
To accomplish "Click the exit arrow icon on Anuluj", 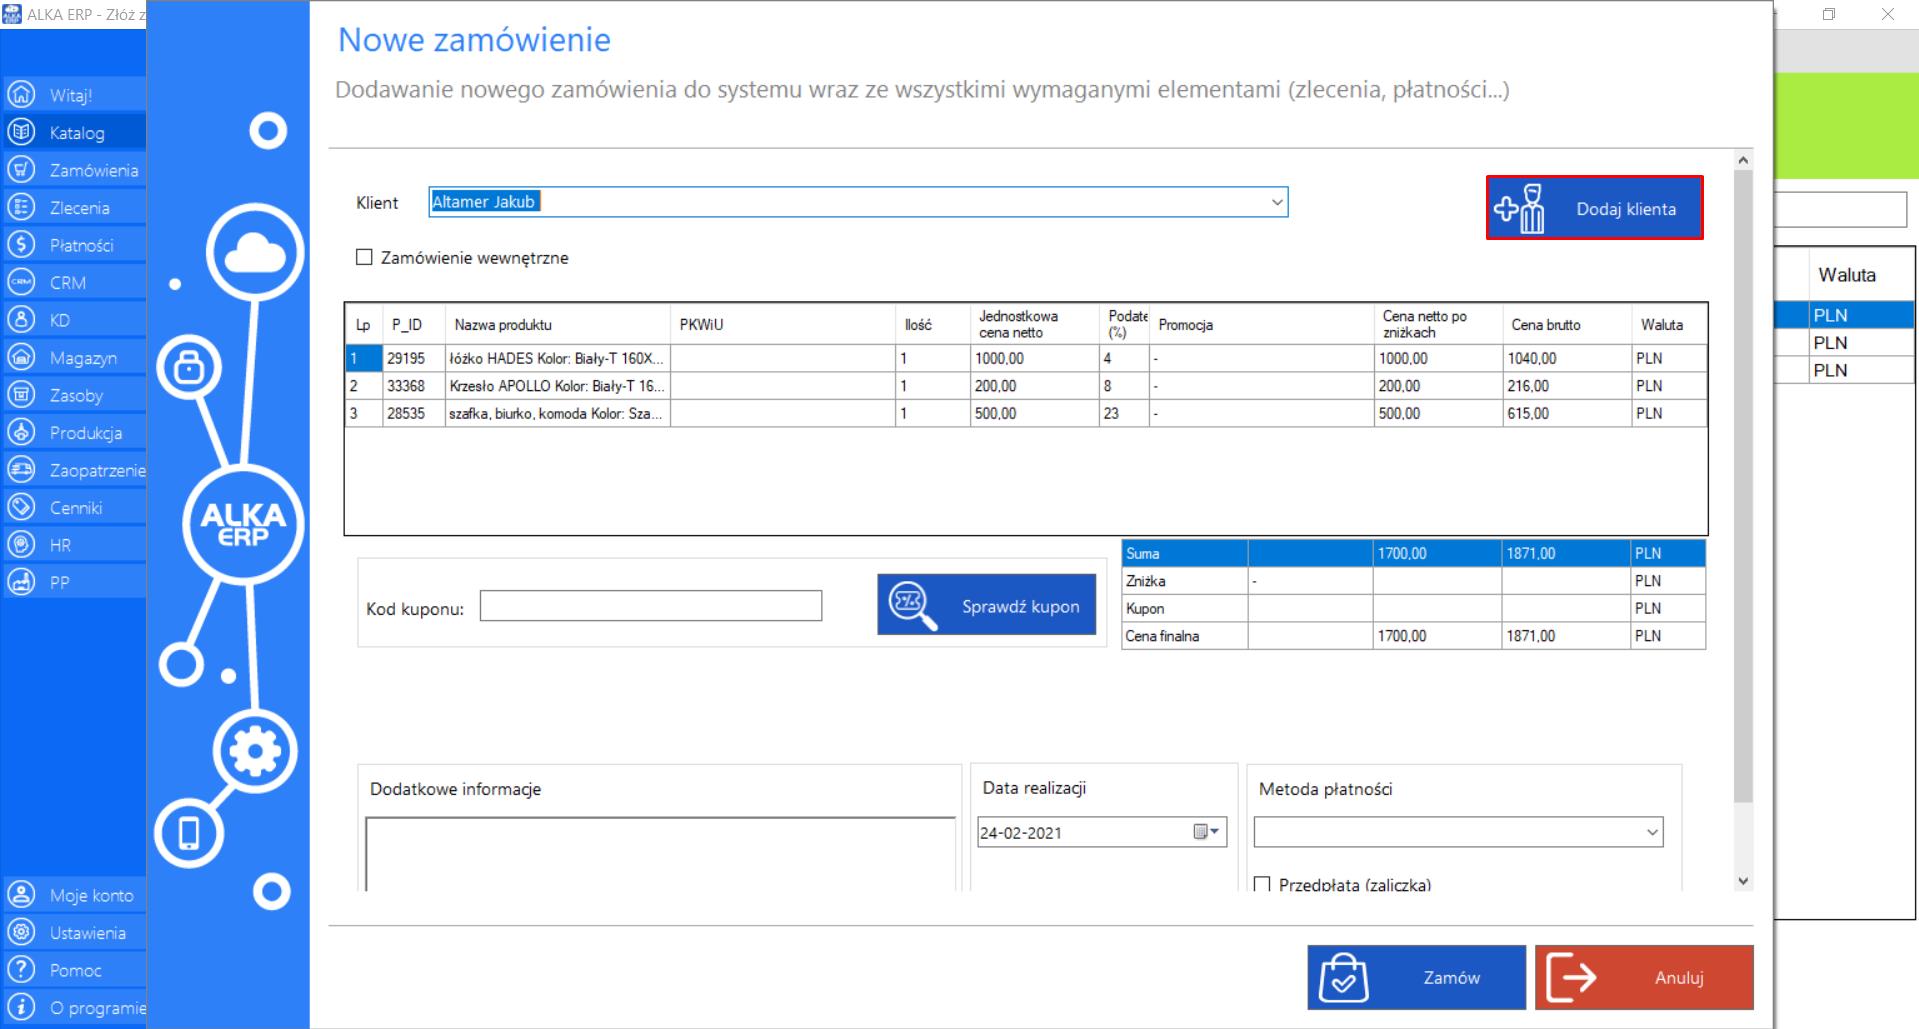I will (1572, 977).
